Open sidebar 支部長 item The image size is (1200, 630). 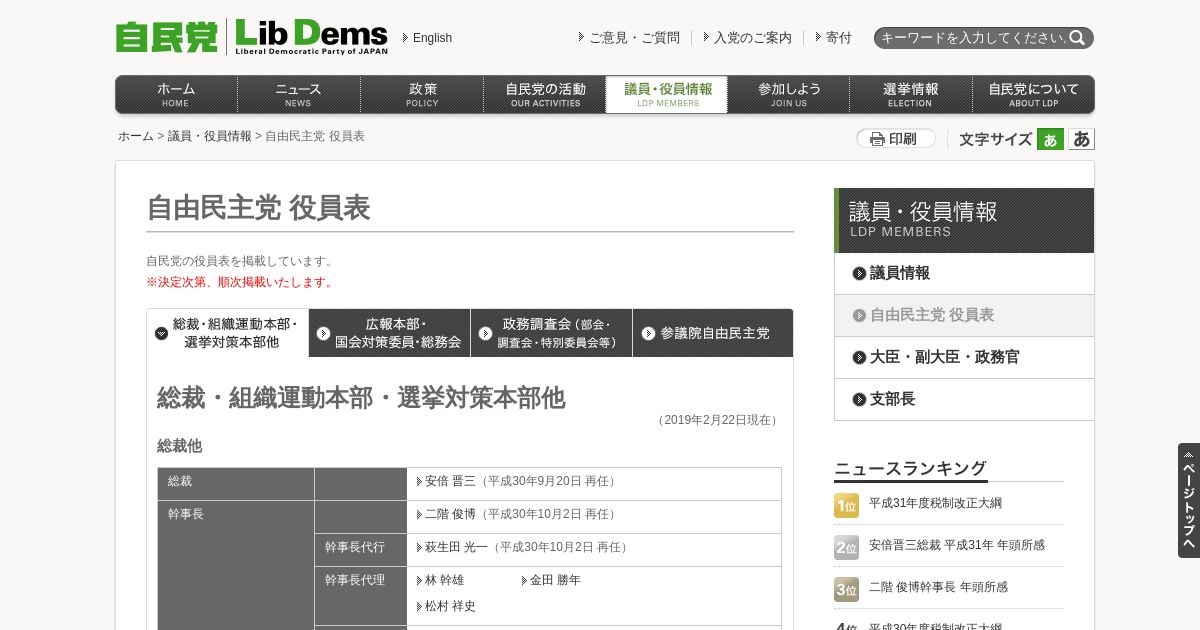point(964,399)
